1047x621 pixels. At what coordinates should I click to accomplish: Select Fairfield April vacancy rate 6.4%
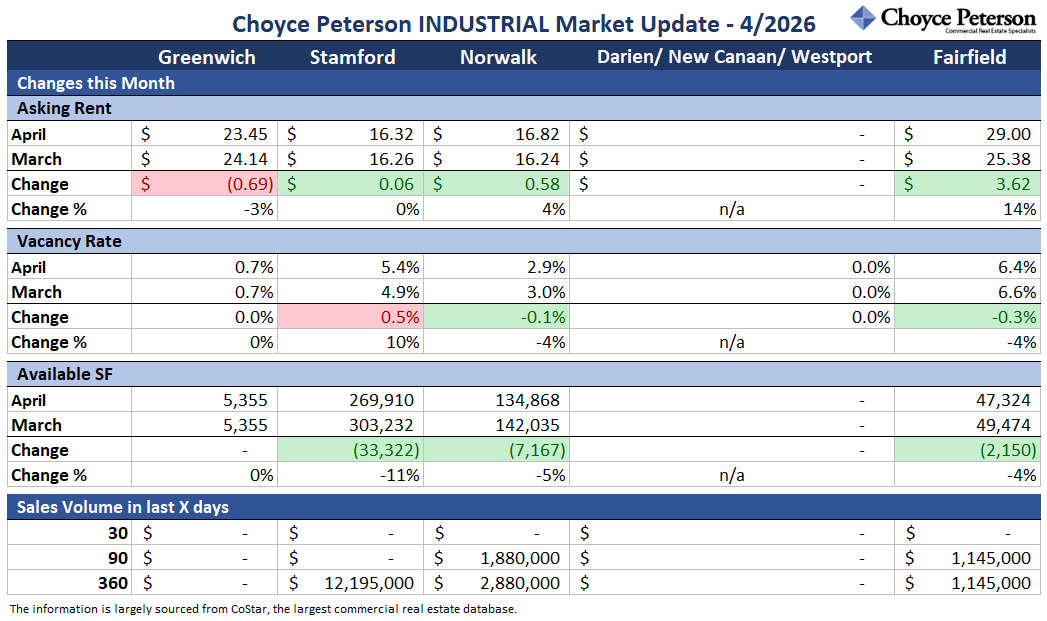coord(968,267)
